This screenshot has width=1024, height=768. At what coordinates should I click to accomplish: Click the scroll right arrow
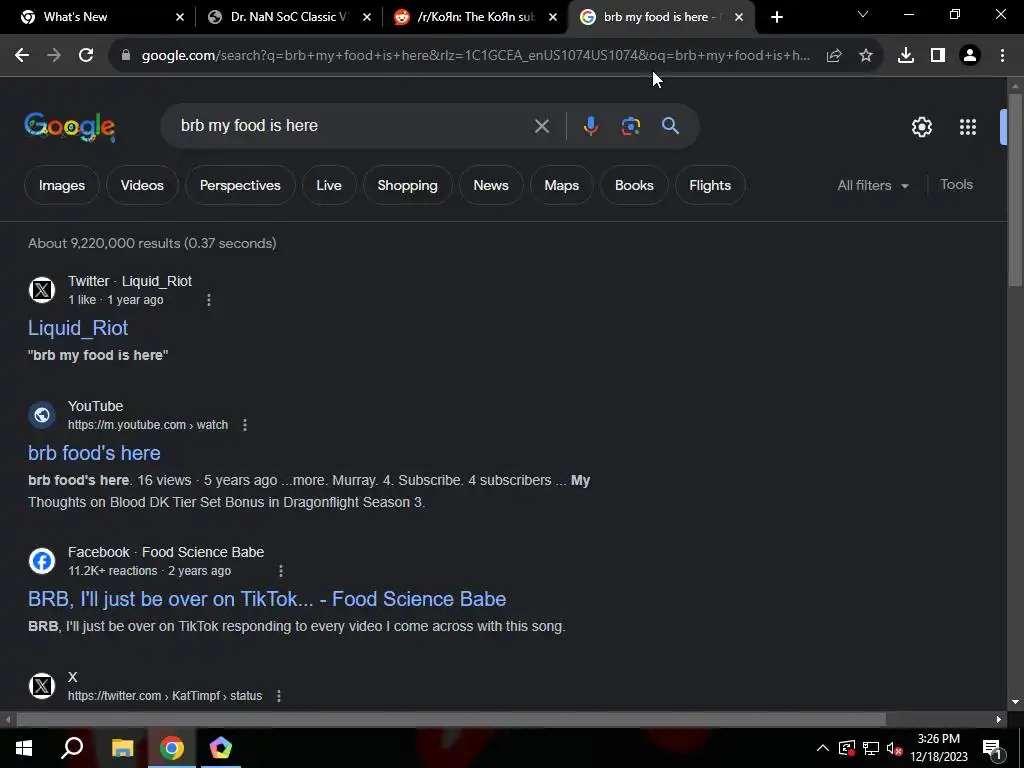pos(999,720)
